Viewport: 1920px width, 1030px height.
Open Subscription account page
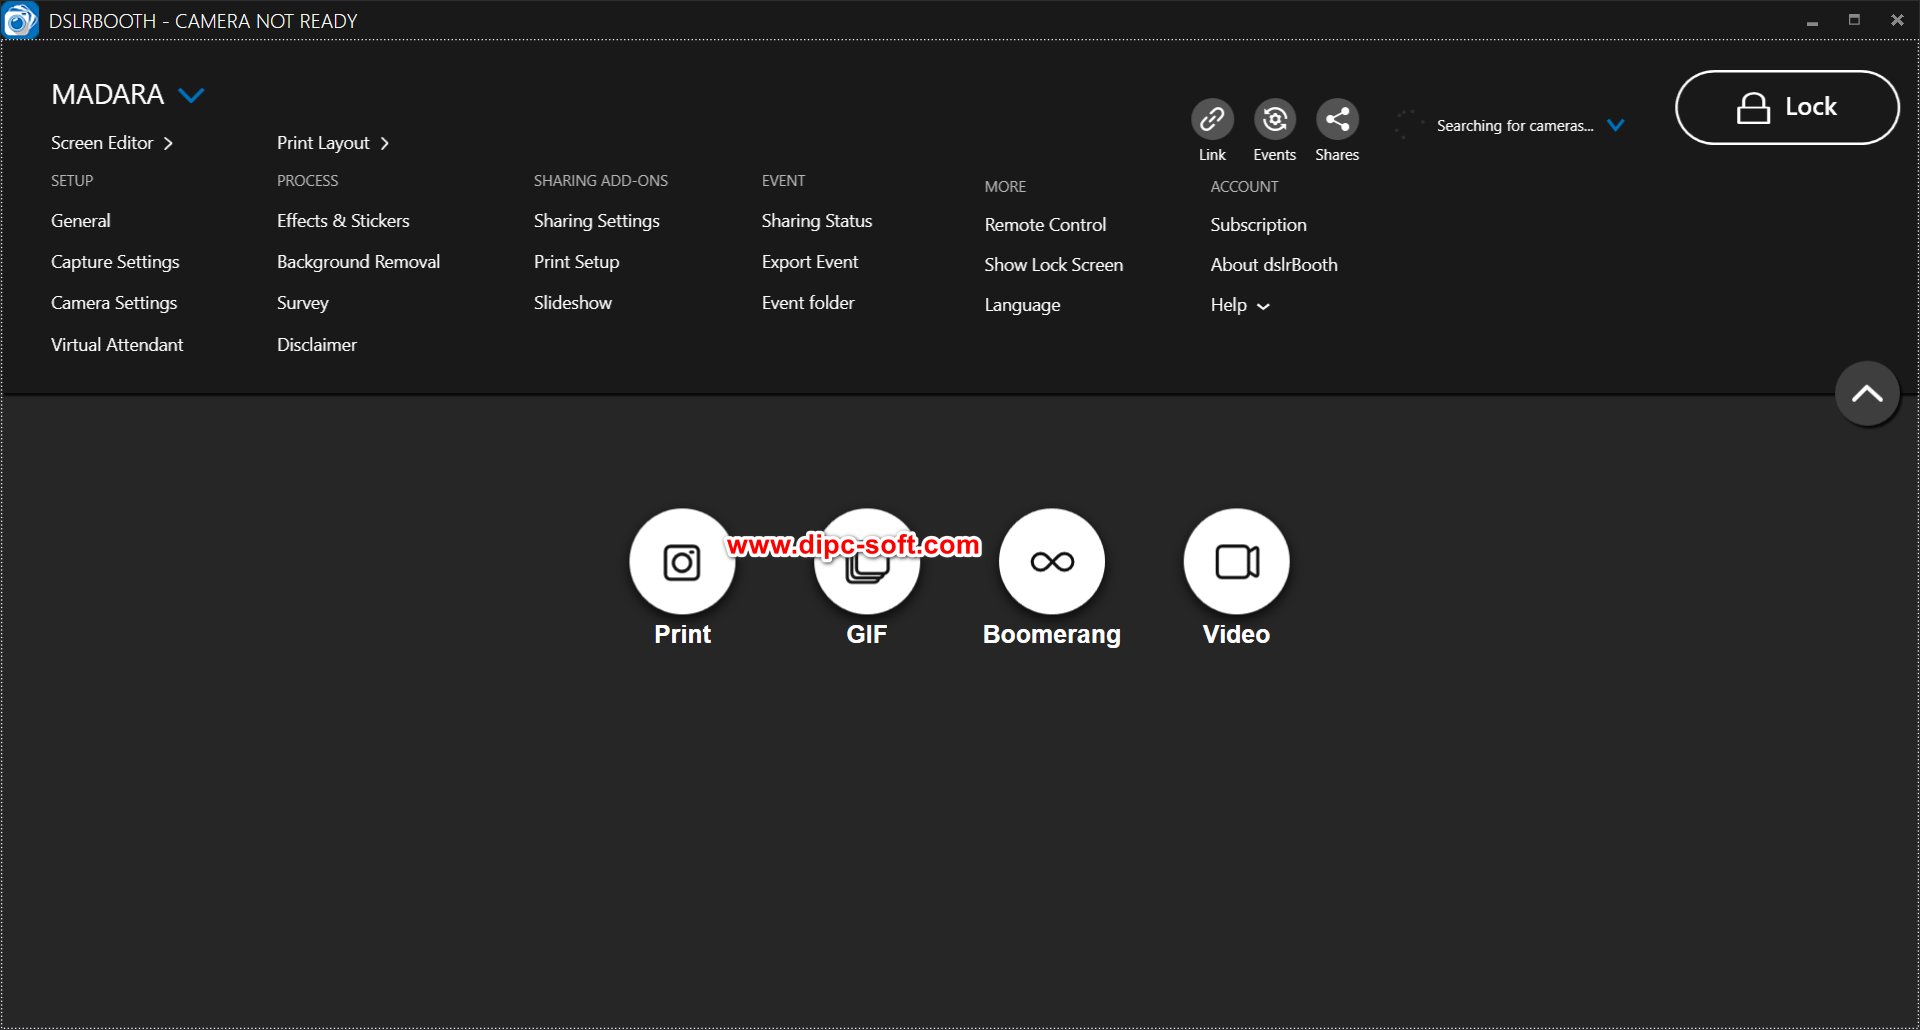1258,225
